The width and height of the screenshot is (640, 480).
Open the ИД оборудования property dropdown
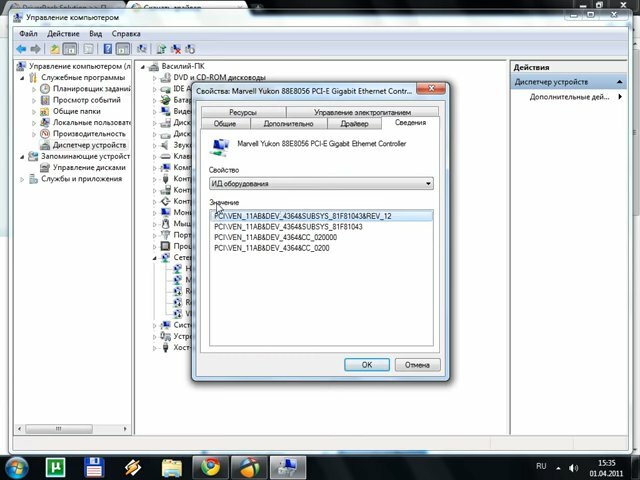coord(321,184)
